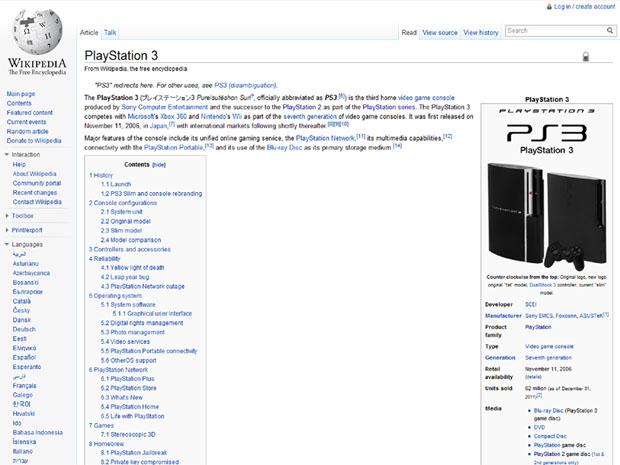Jump to 5.6 OtherOS support

coord(129,360)
